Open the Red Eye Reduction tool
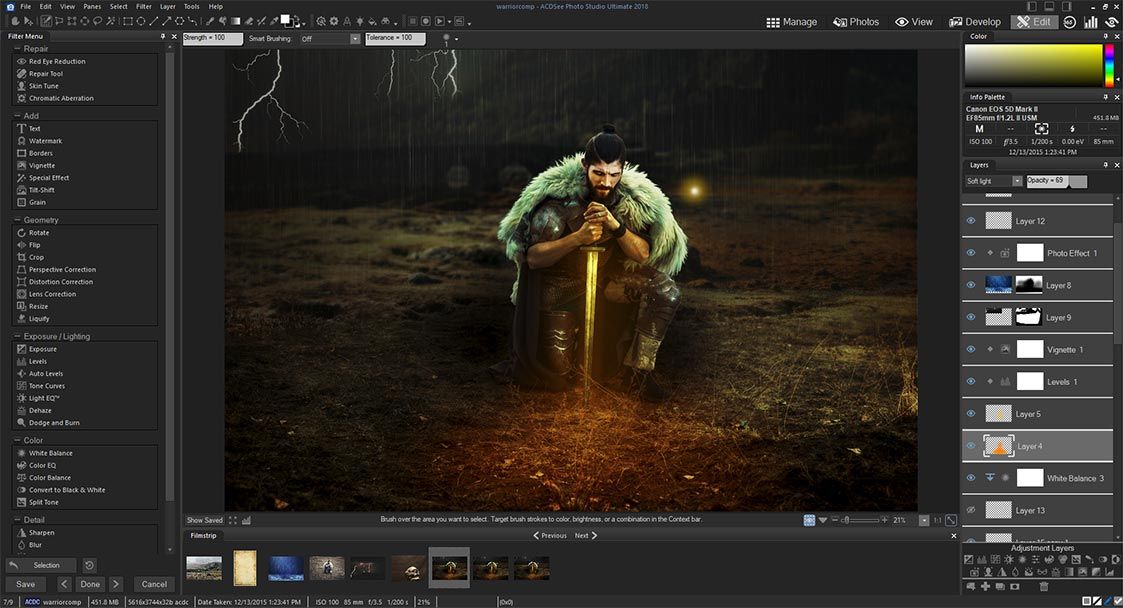 coord(57,62)
